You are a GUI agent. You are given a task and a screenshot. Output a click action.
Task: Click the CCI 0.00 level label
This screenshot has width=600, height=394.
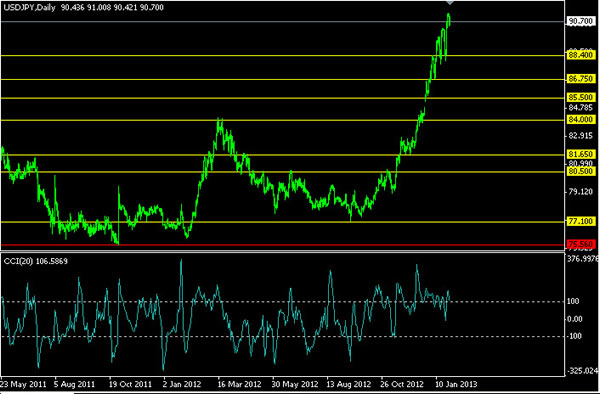(575, 319)
